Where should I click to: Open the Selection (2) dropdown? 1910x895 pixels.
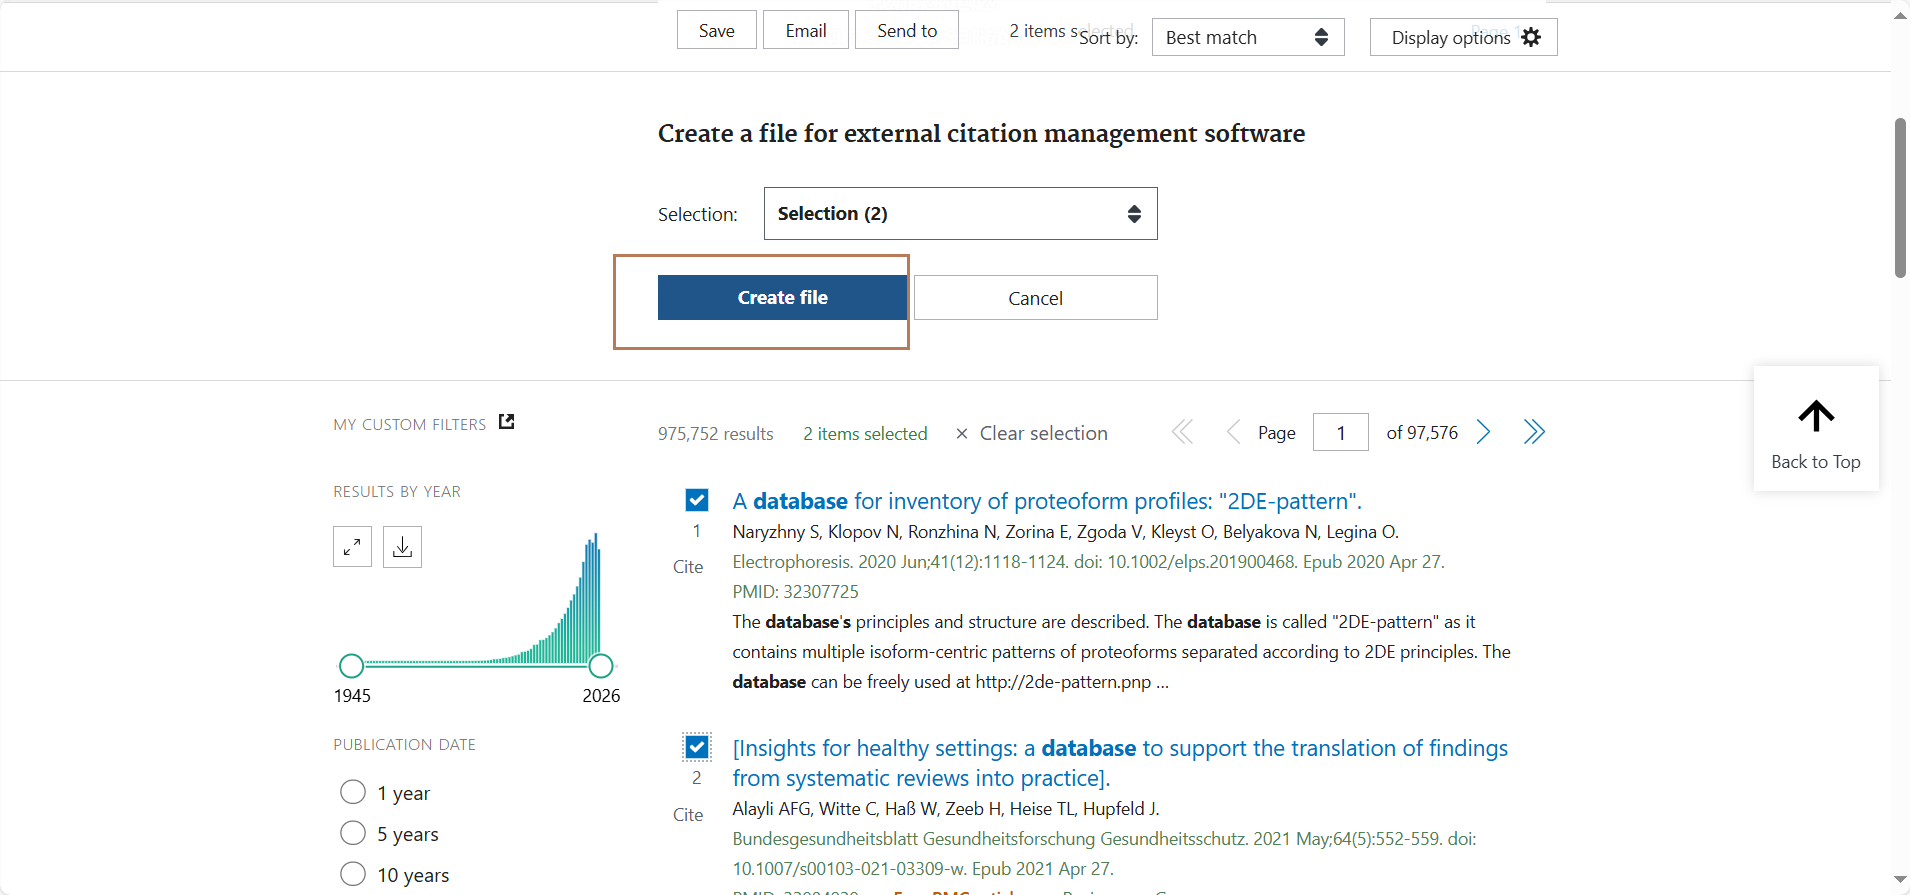[x=960, y=213]
